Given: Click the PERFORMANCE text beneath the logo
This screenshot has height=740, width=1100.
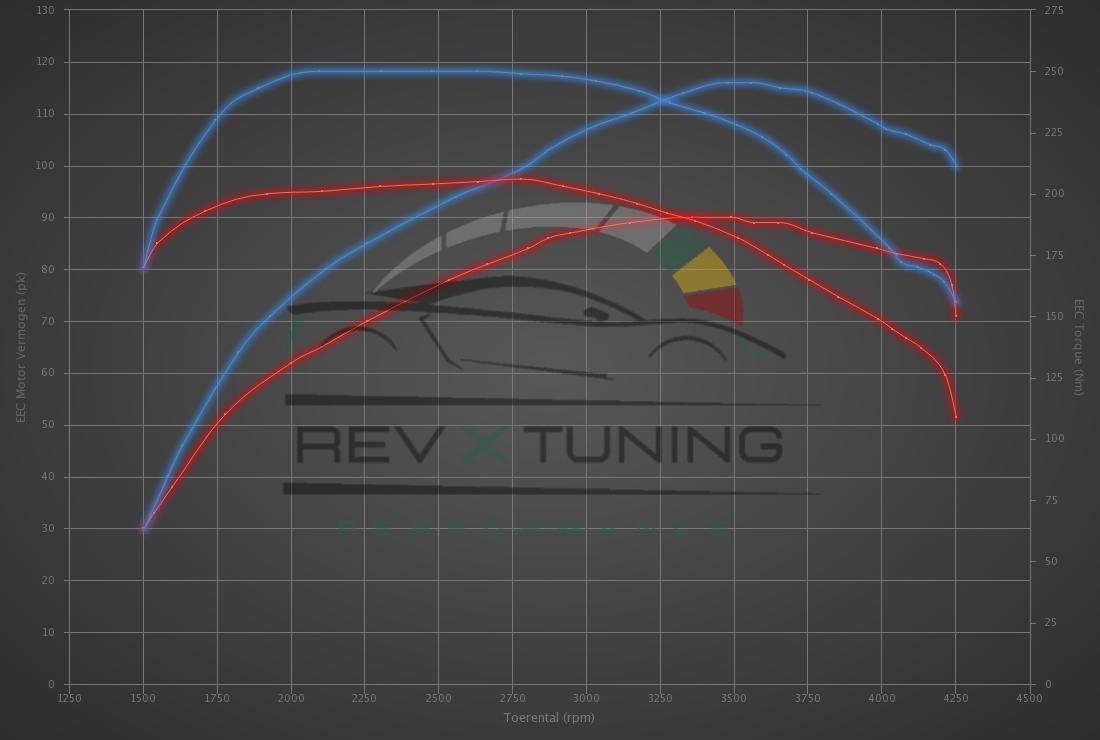Looking at the screenshot, I should (x=534, y=528).
